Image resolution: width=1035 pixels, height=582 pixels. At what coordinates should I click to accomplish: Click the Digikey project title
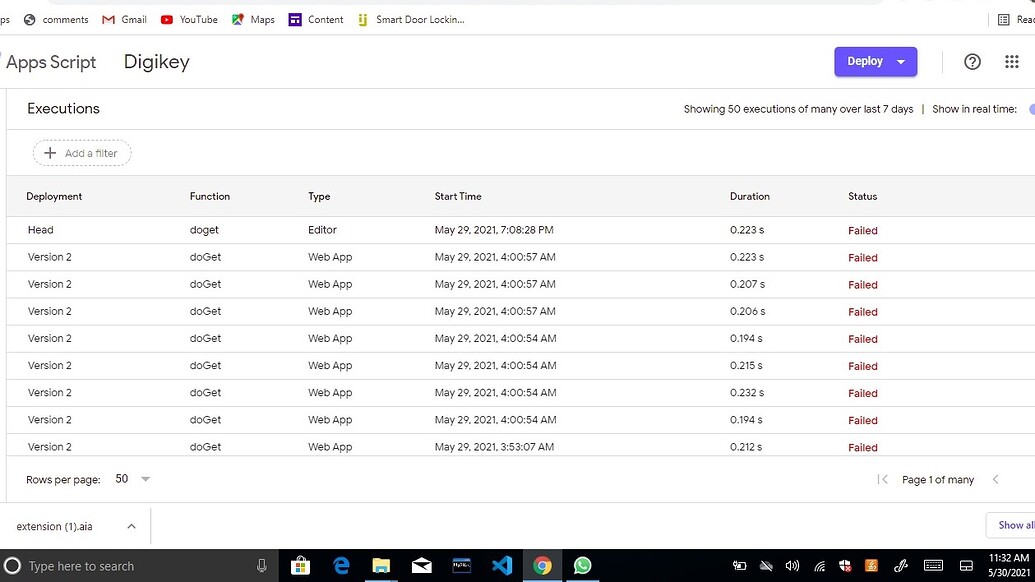point(156,62)
